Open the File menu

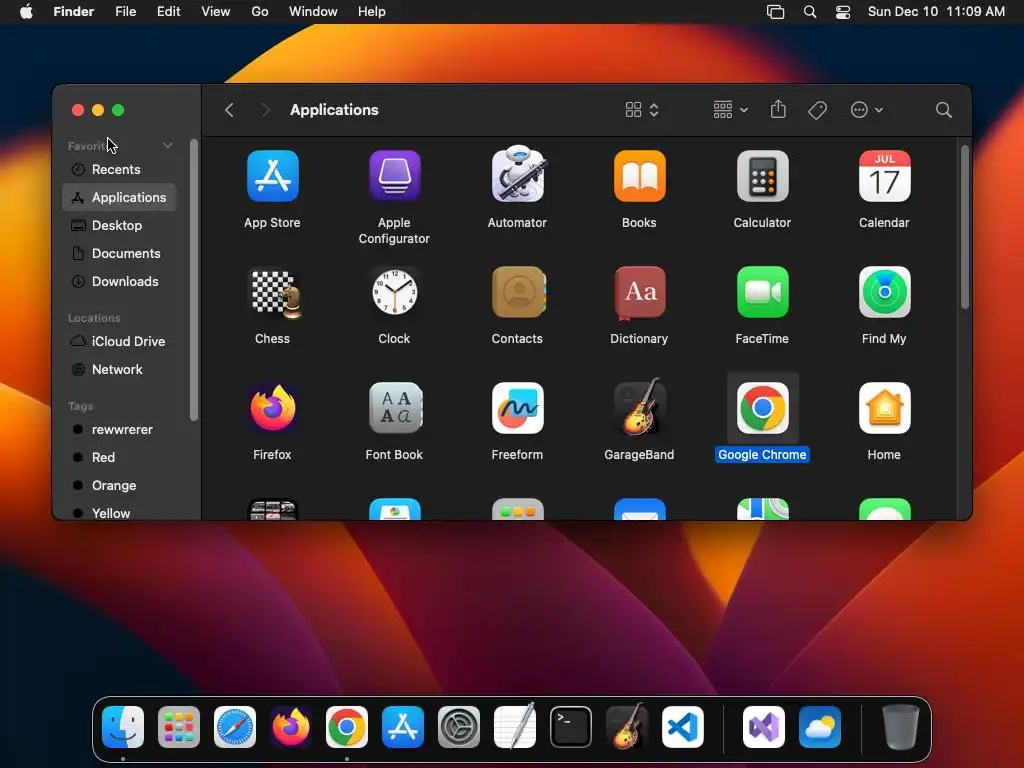tap(125, 12)
